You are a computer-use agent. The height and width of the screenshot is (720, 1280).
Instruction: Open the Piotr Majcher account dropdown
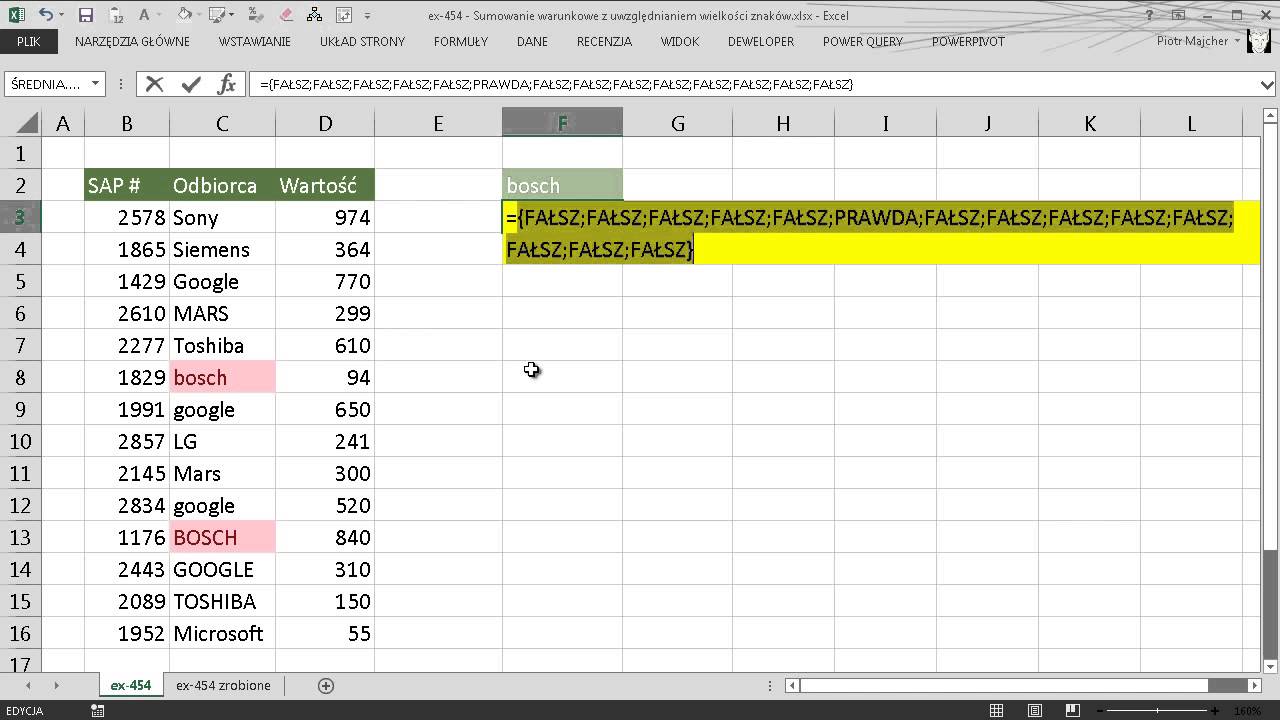(1237, 42)
